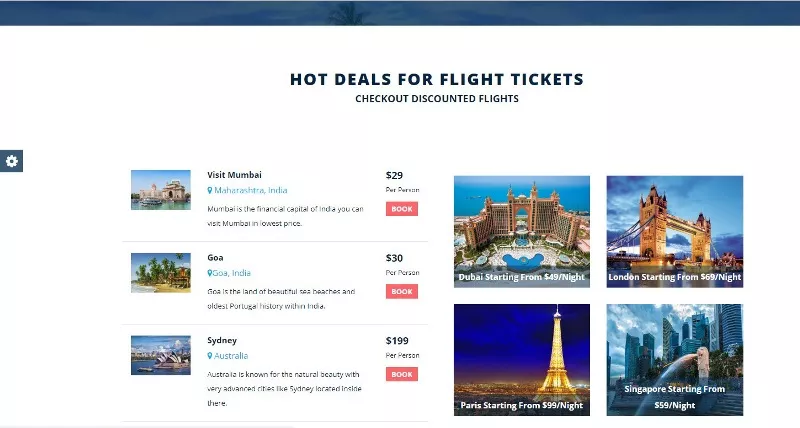Click the location pin icon beside Maharashtra, India
Screen dimensions: 800x428
coord(210,190)
